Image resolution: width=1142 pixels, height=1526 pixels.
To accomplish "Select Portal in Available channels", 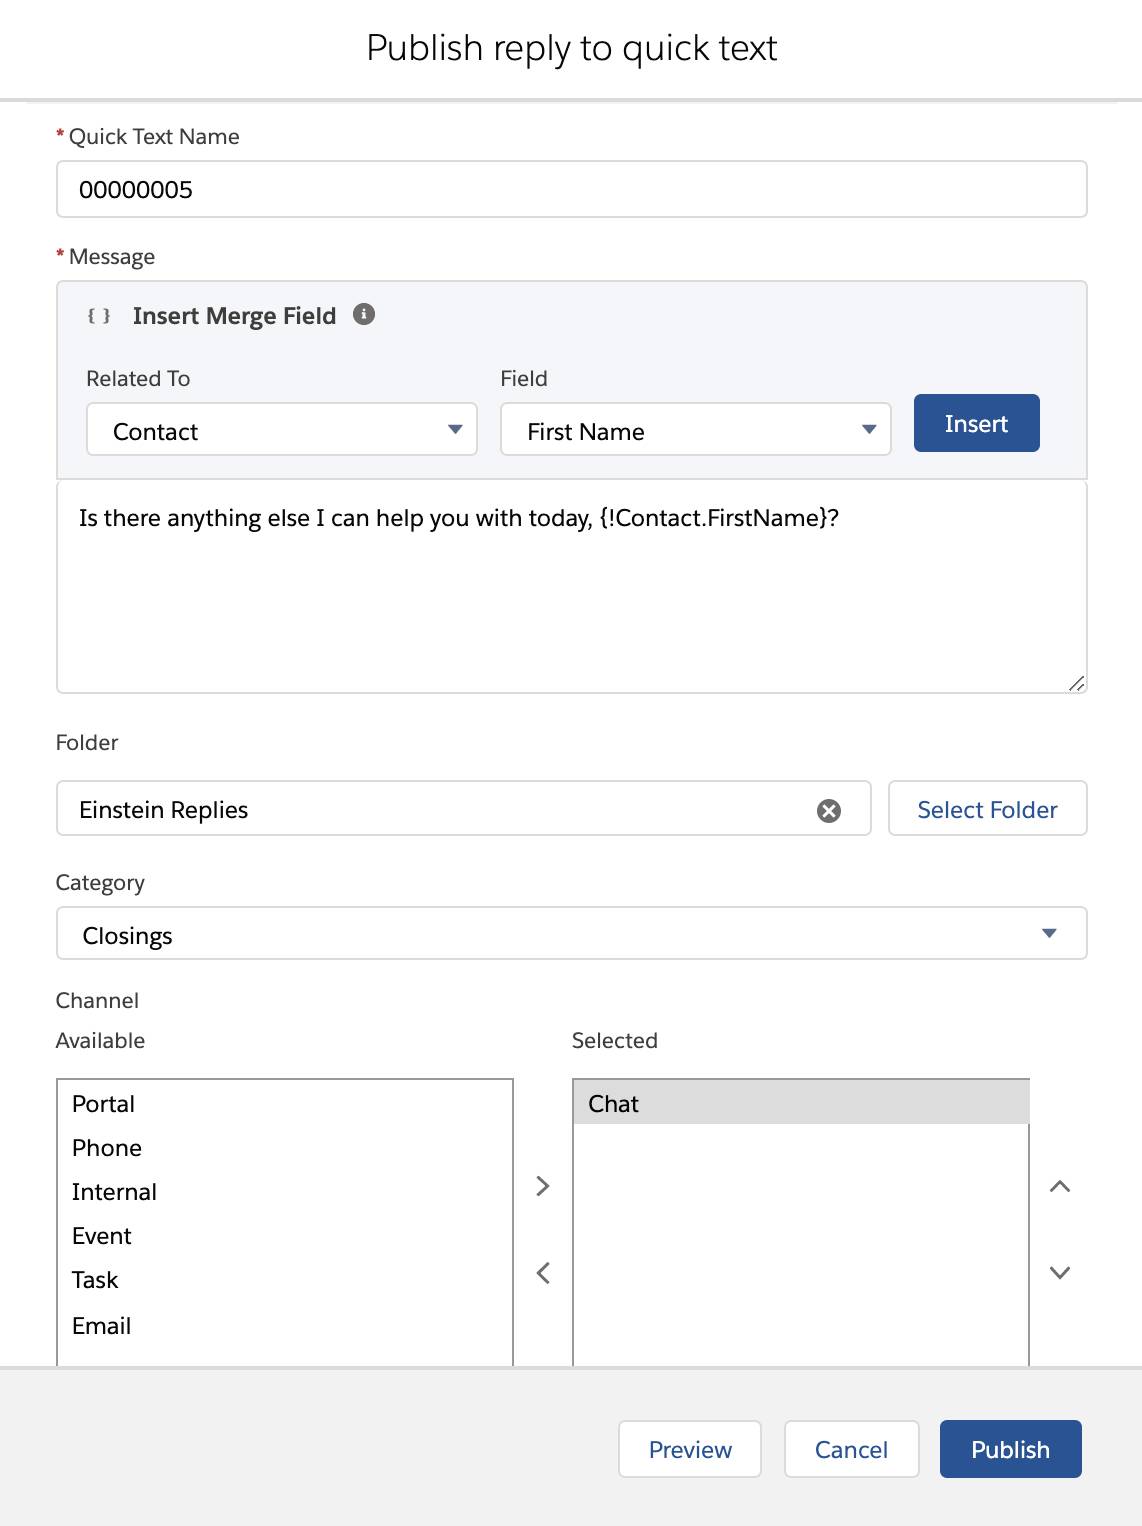I will coord(103,1104).
